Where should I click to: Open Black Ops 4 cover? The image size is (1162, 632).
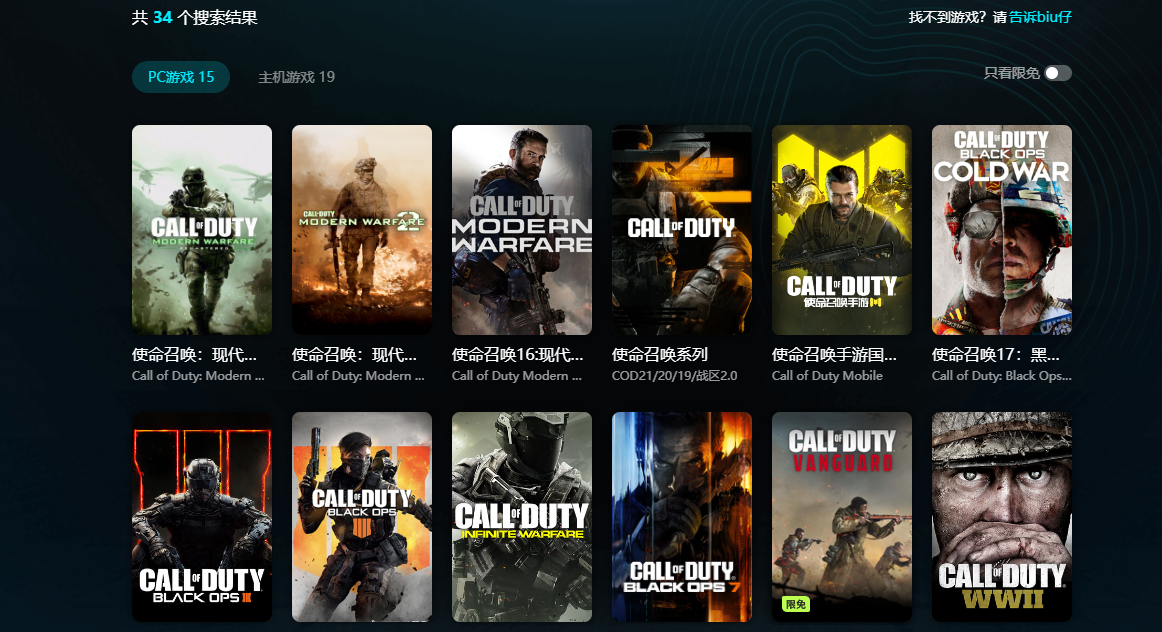(362, 516)
